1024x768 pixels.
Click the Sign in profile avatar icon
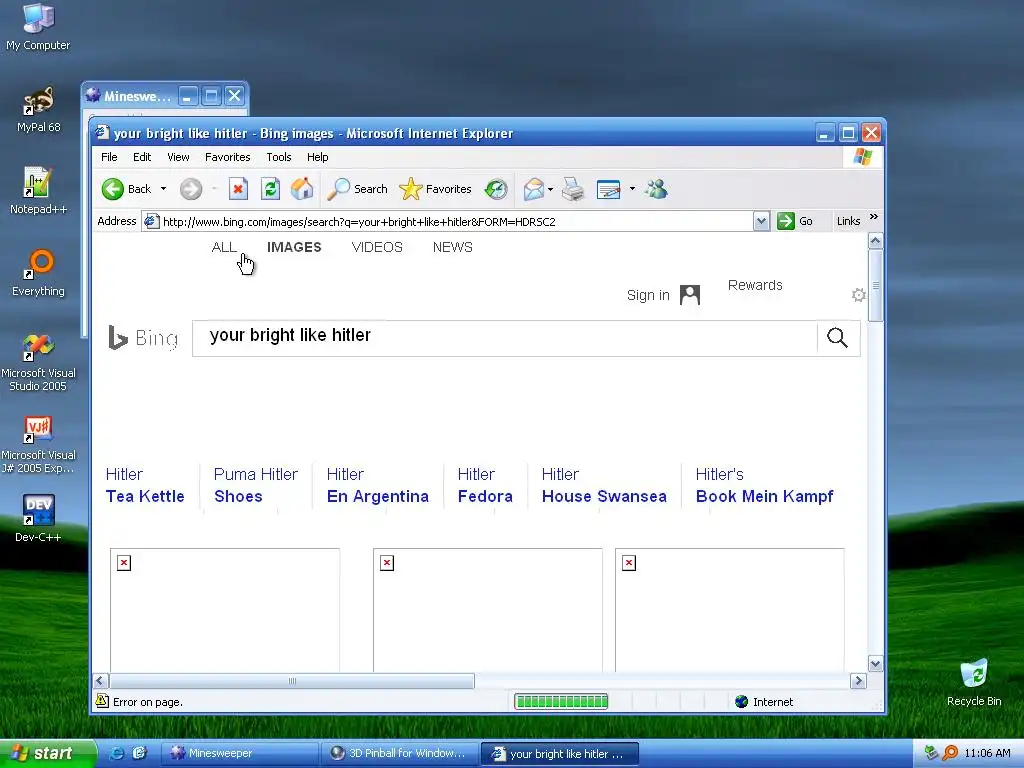pos(690,295)
